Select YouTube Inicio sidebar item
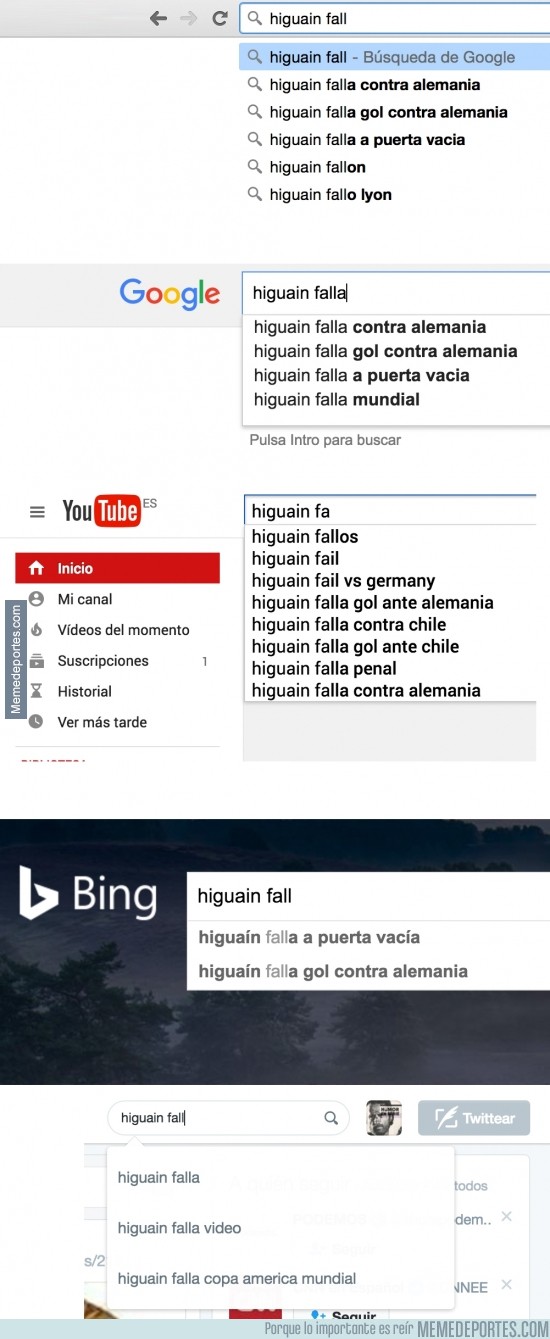This screenshot has width=550, height=1339. point(117,568)
